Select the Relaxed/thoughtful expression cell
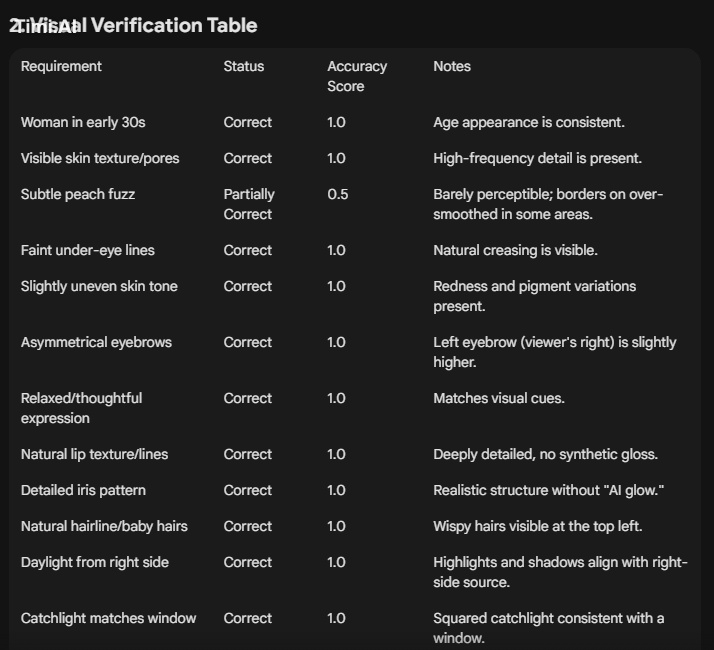This screenshot has width=714, height=650. pyautogui.click(x=81, y=408)
